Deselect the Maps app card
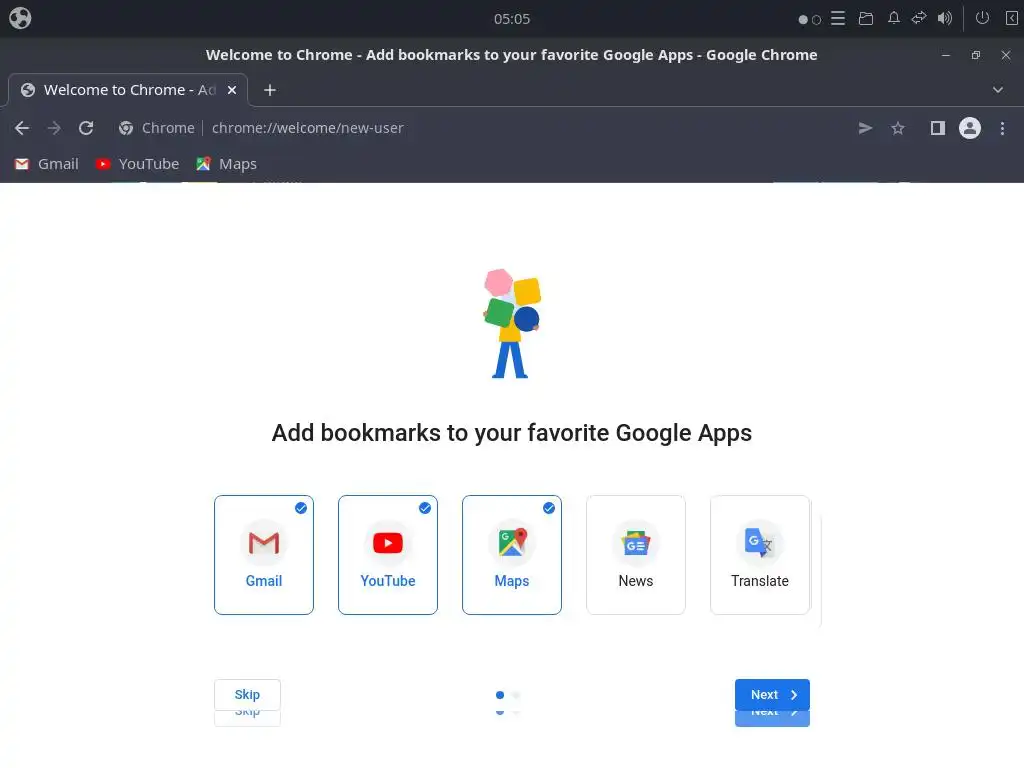This screenshot has width=1024, height=768. 512,555
